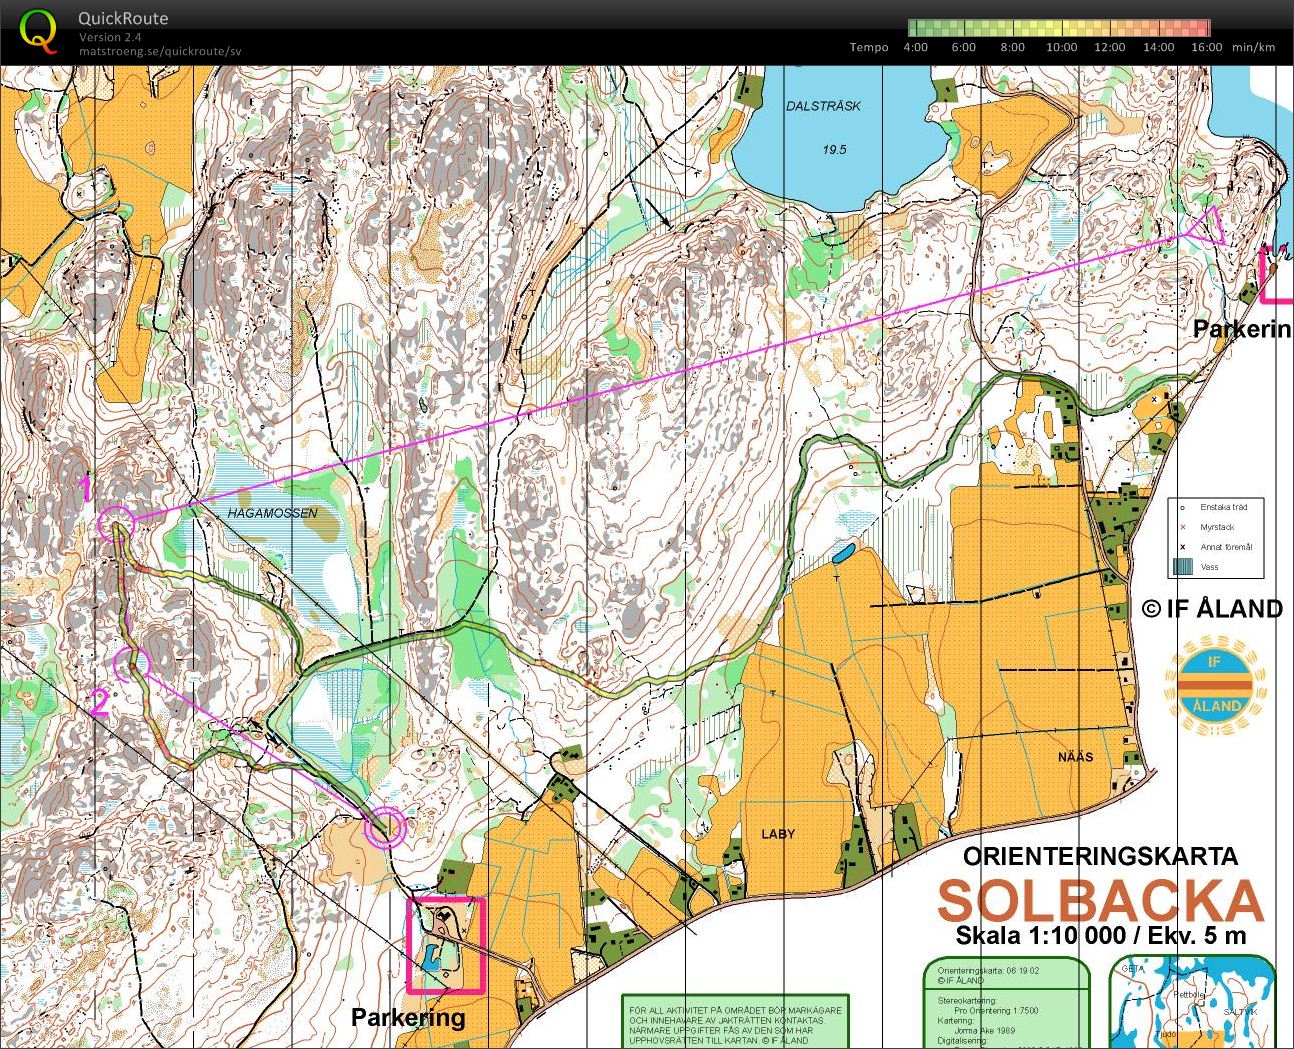Click the © IF ÅLAND copyright text
Screen dimensions: 1294x1049
click(x=1213, y=608)
